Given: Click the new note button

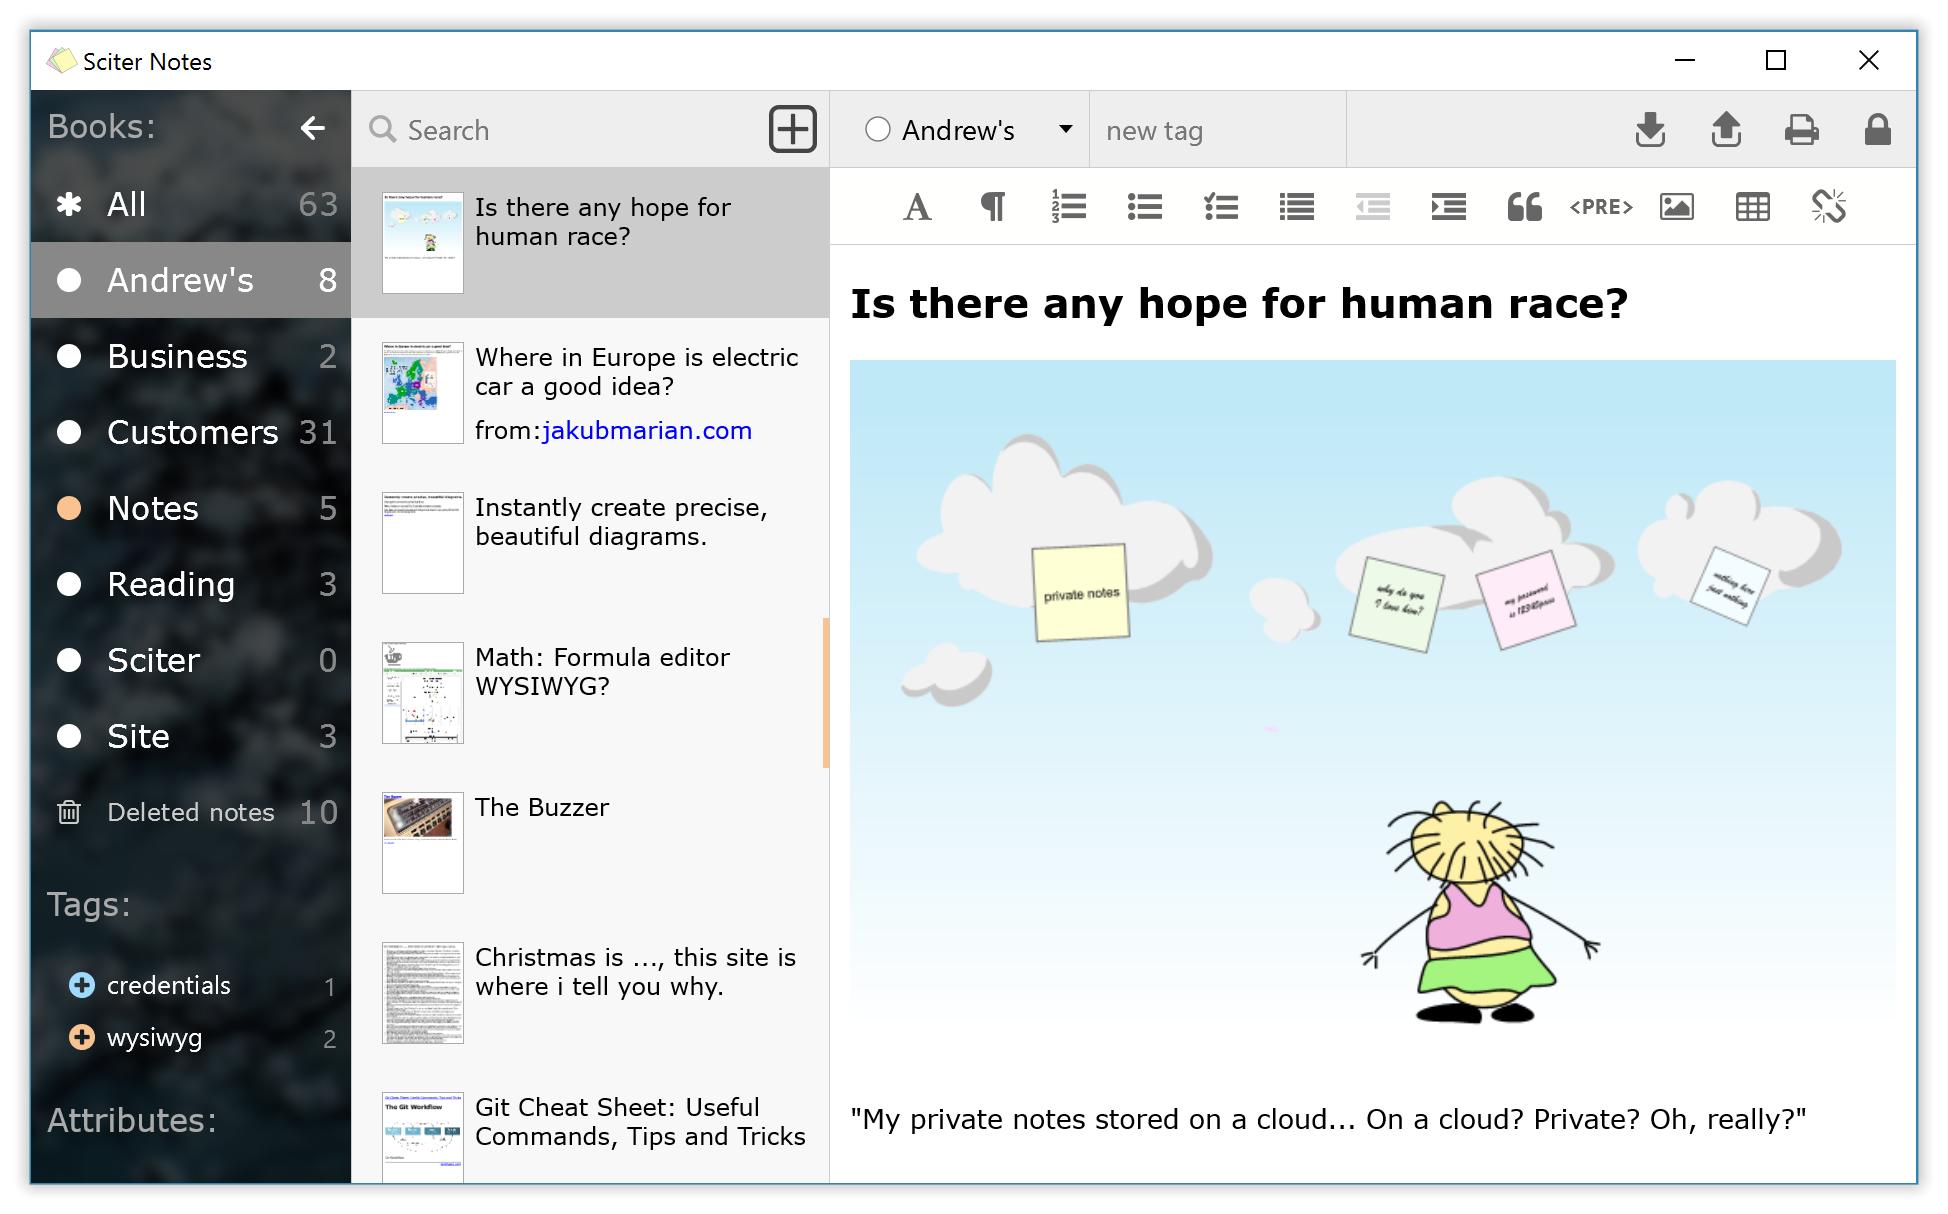Looking at the screenshot, I should 792,129.
